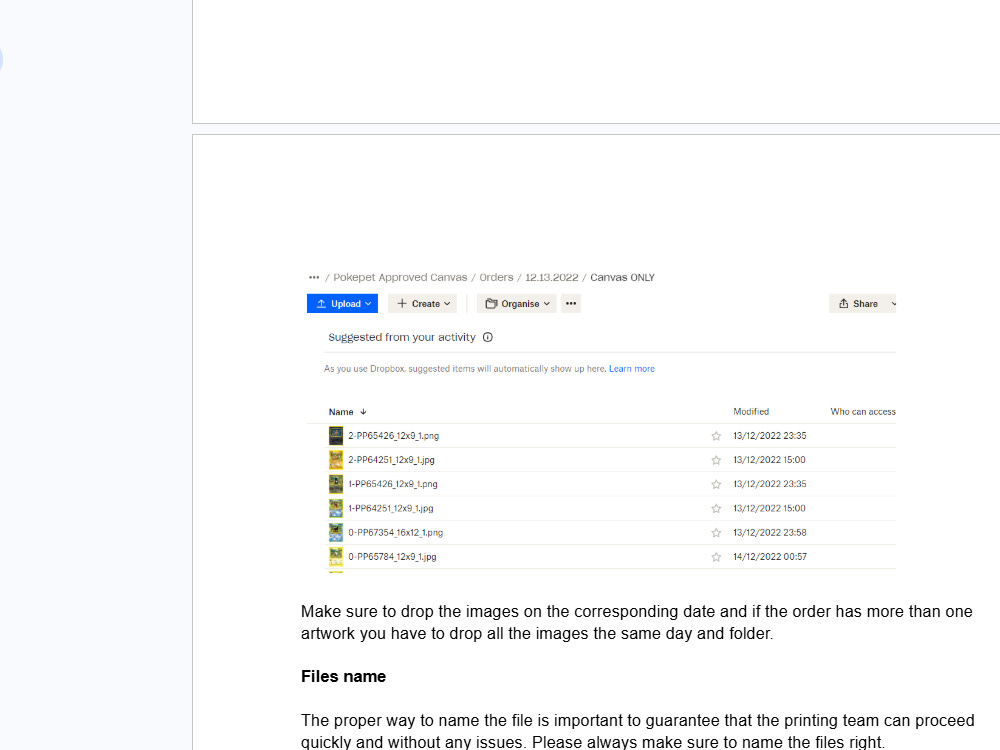Viewport: 1000px width, 750px height.
Task: Select file name 0-PP67354_16x12_1.png
Action: pyautogui.click(x=395, y=533)
